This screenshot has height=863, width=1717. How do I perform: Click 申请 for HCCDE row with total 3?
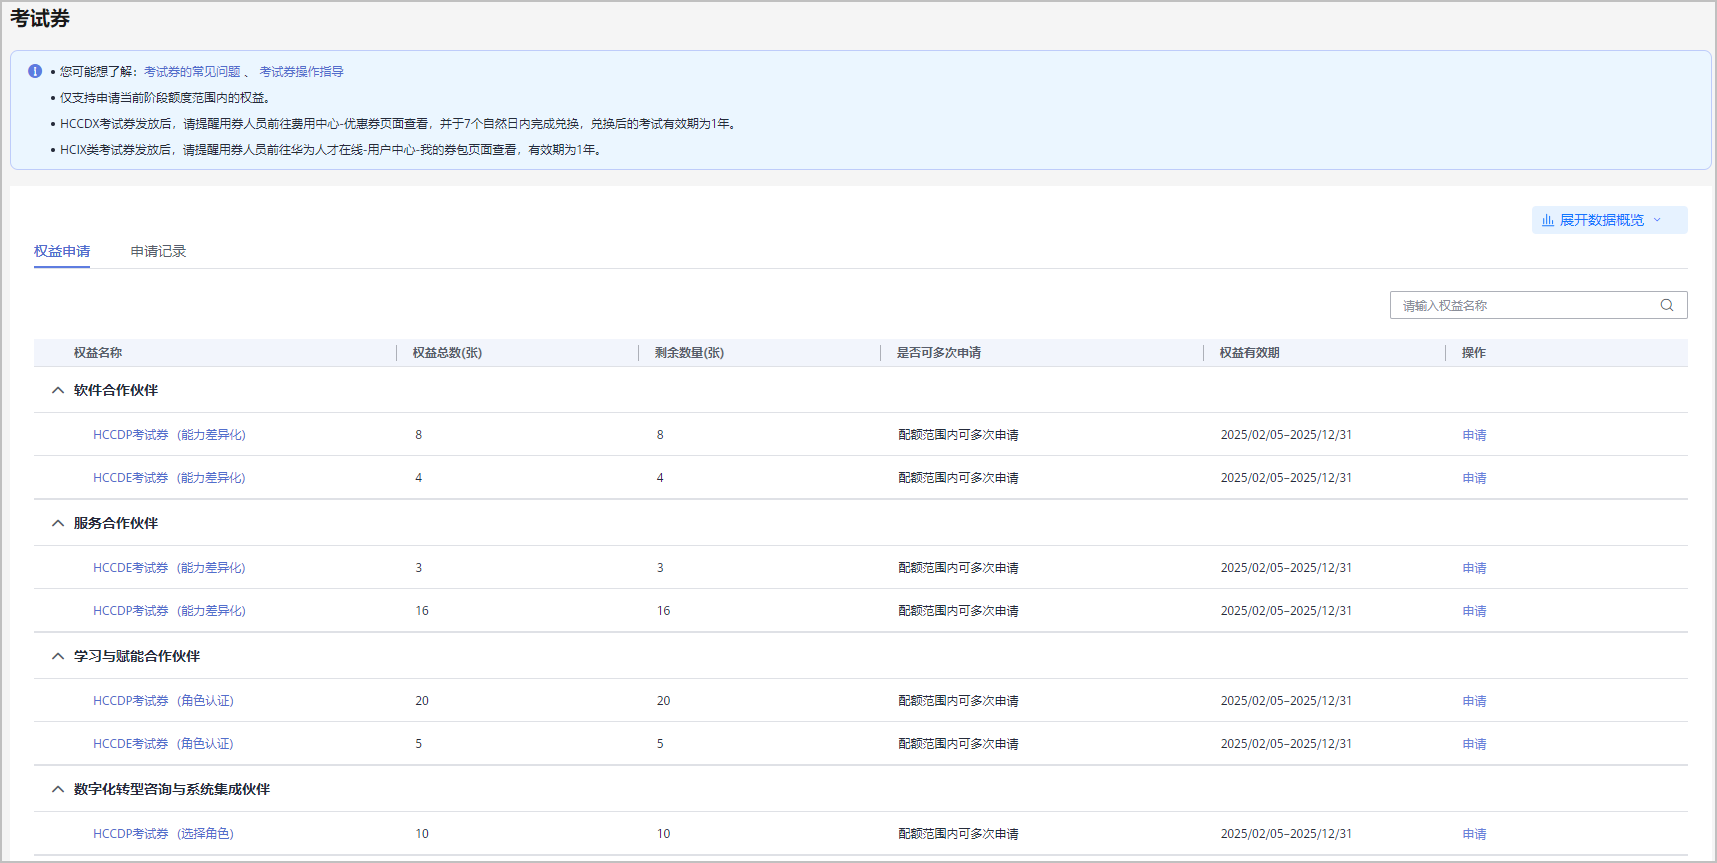1474,568
